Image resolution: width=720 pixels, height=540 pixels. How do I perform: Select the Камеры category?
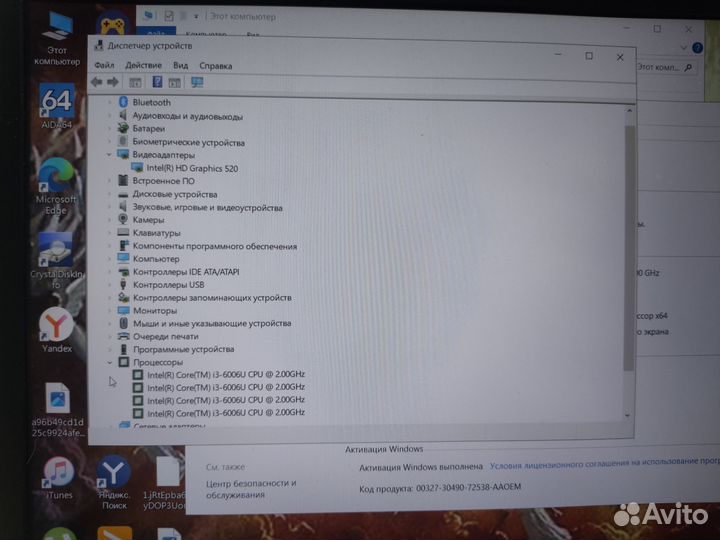[148, 220]
